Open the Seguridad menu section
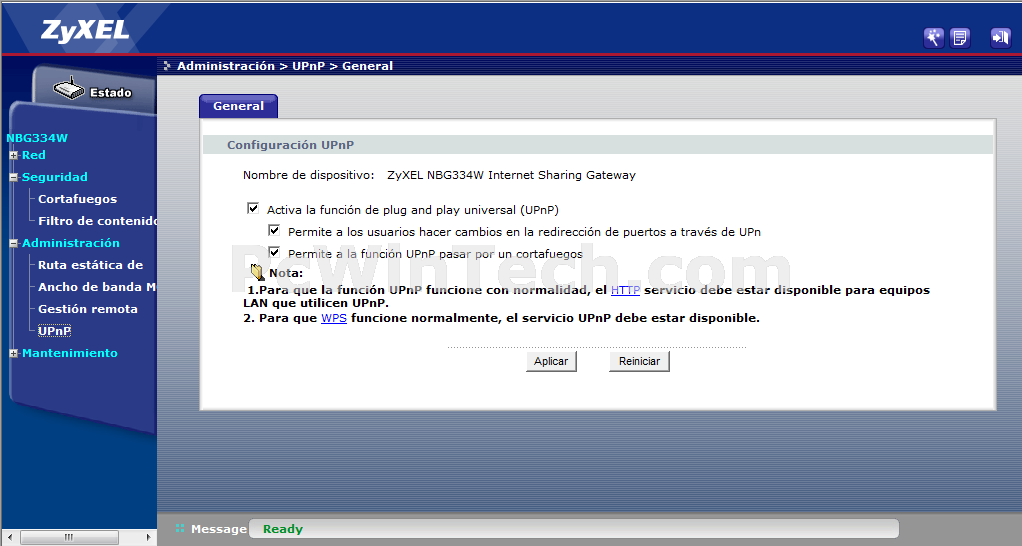 [x=54, y=177]
